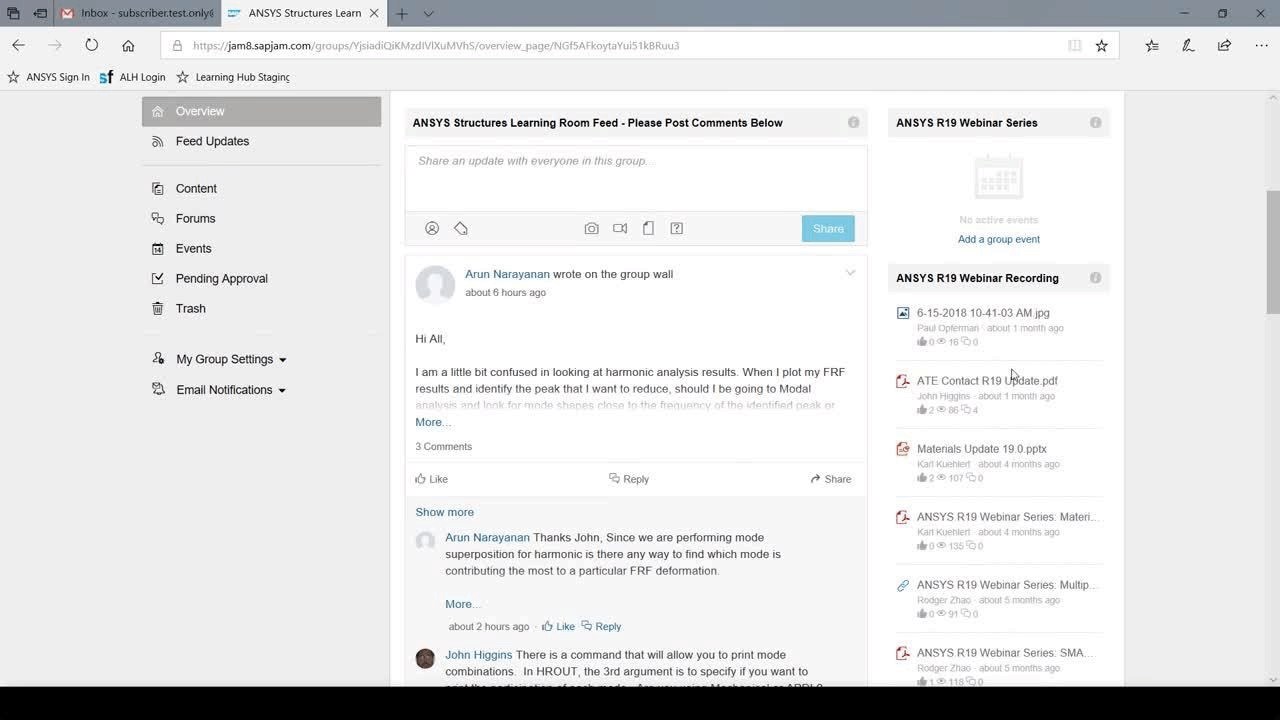The height and width of the screenshot is (720, 1280).
Task: Like the comment posted about 2 hours ago
Action: [558, 626]
